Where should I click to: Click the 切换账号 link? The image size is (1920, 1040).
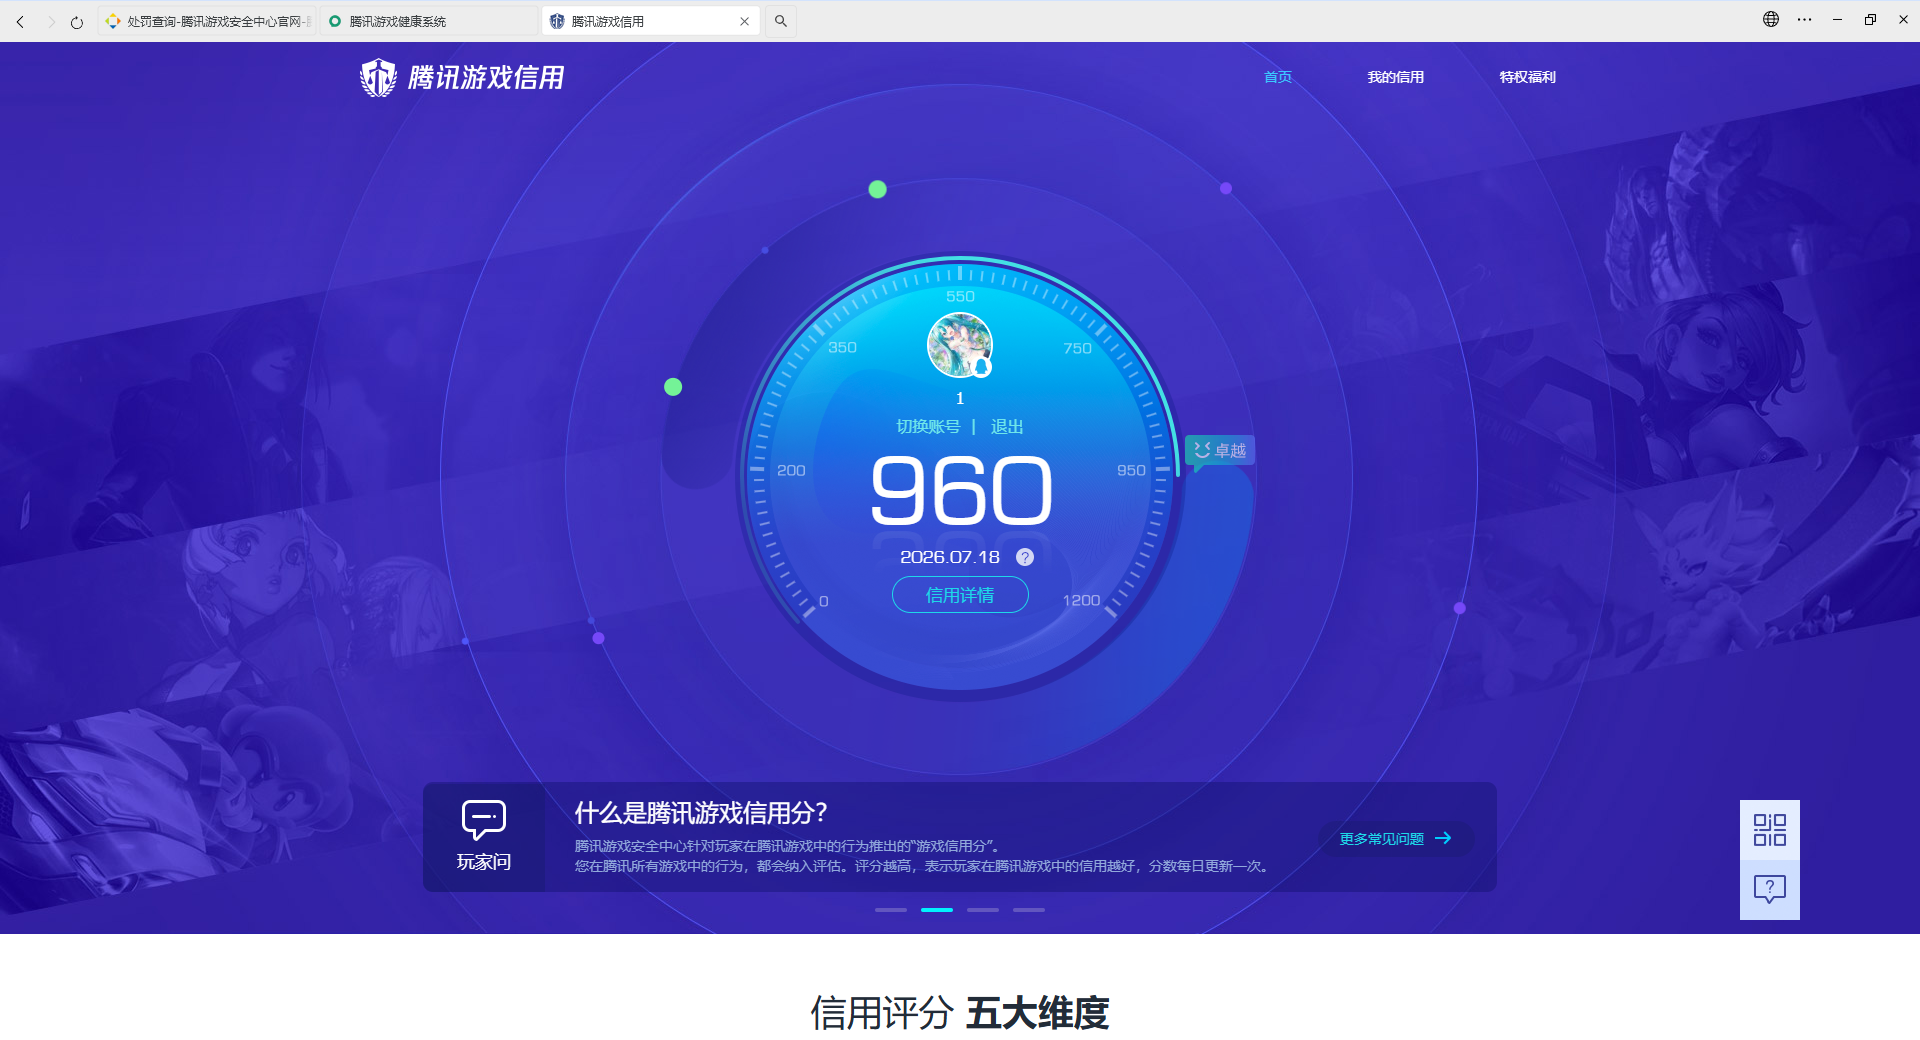[928, 426]
